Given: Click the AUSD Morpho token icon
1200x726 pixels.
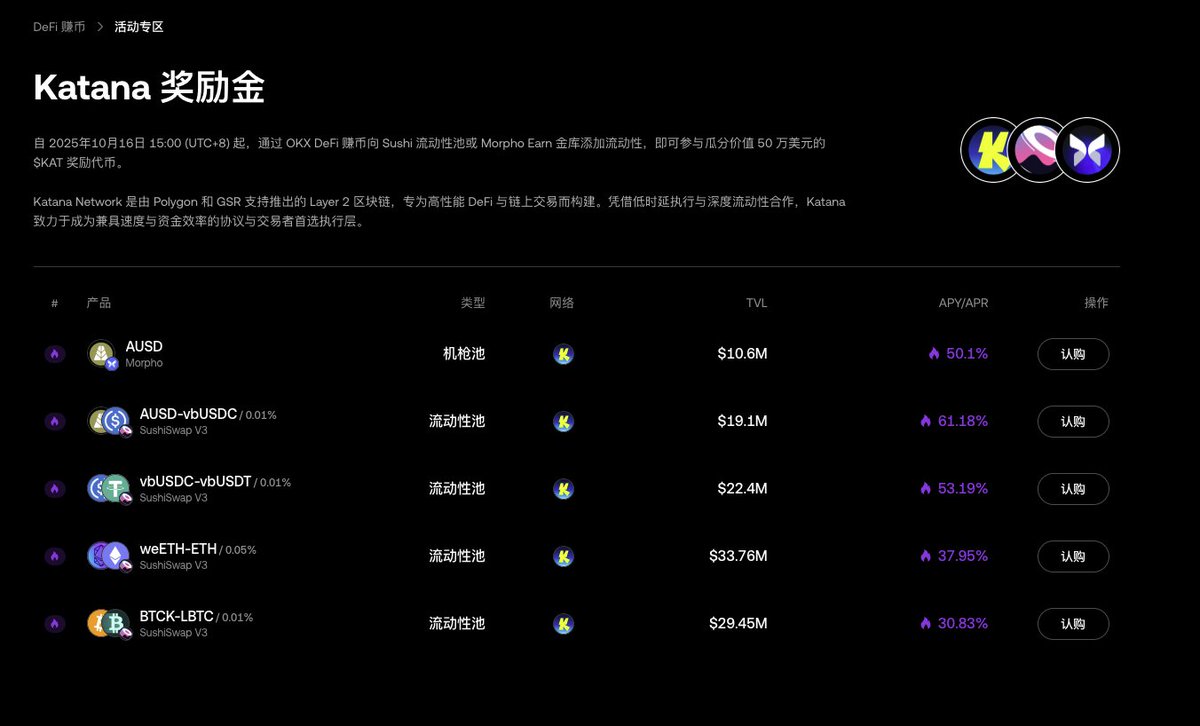Looking at the screenshot, I should click(x=103, y=354).
